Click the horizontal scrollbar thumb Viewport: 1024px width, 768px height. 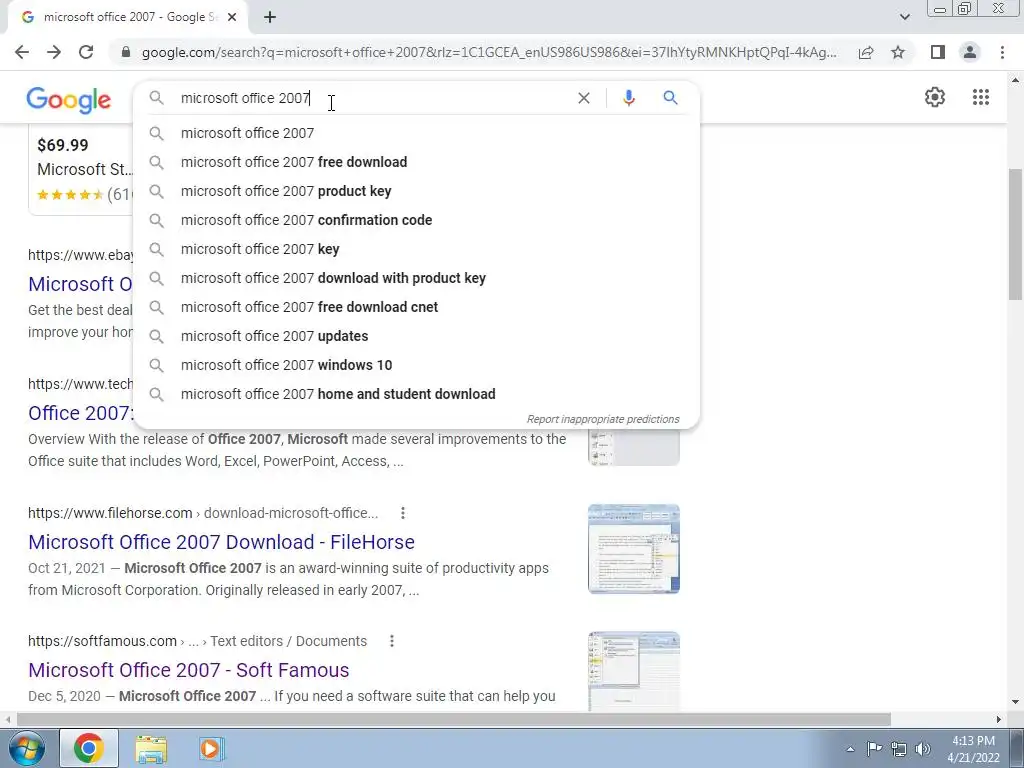(454, 719)
